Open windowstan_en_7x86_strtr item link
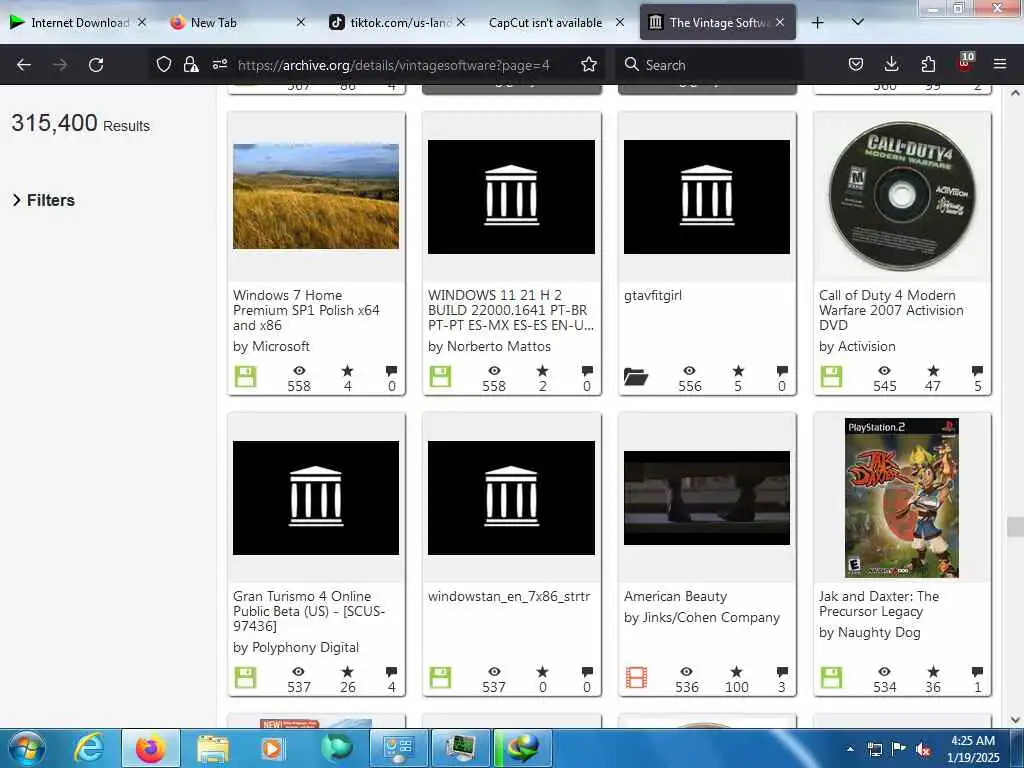1024x768 pixels. click(509, 596)
